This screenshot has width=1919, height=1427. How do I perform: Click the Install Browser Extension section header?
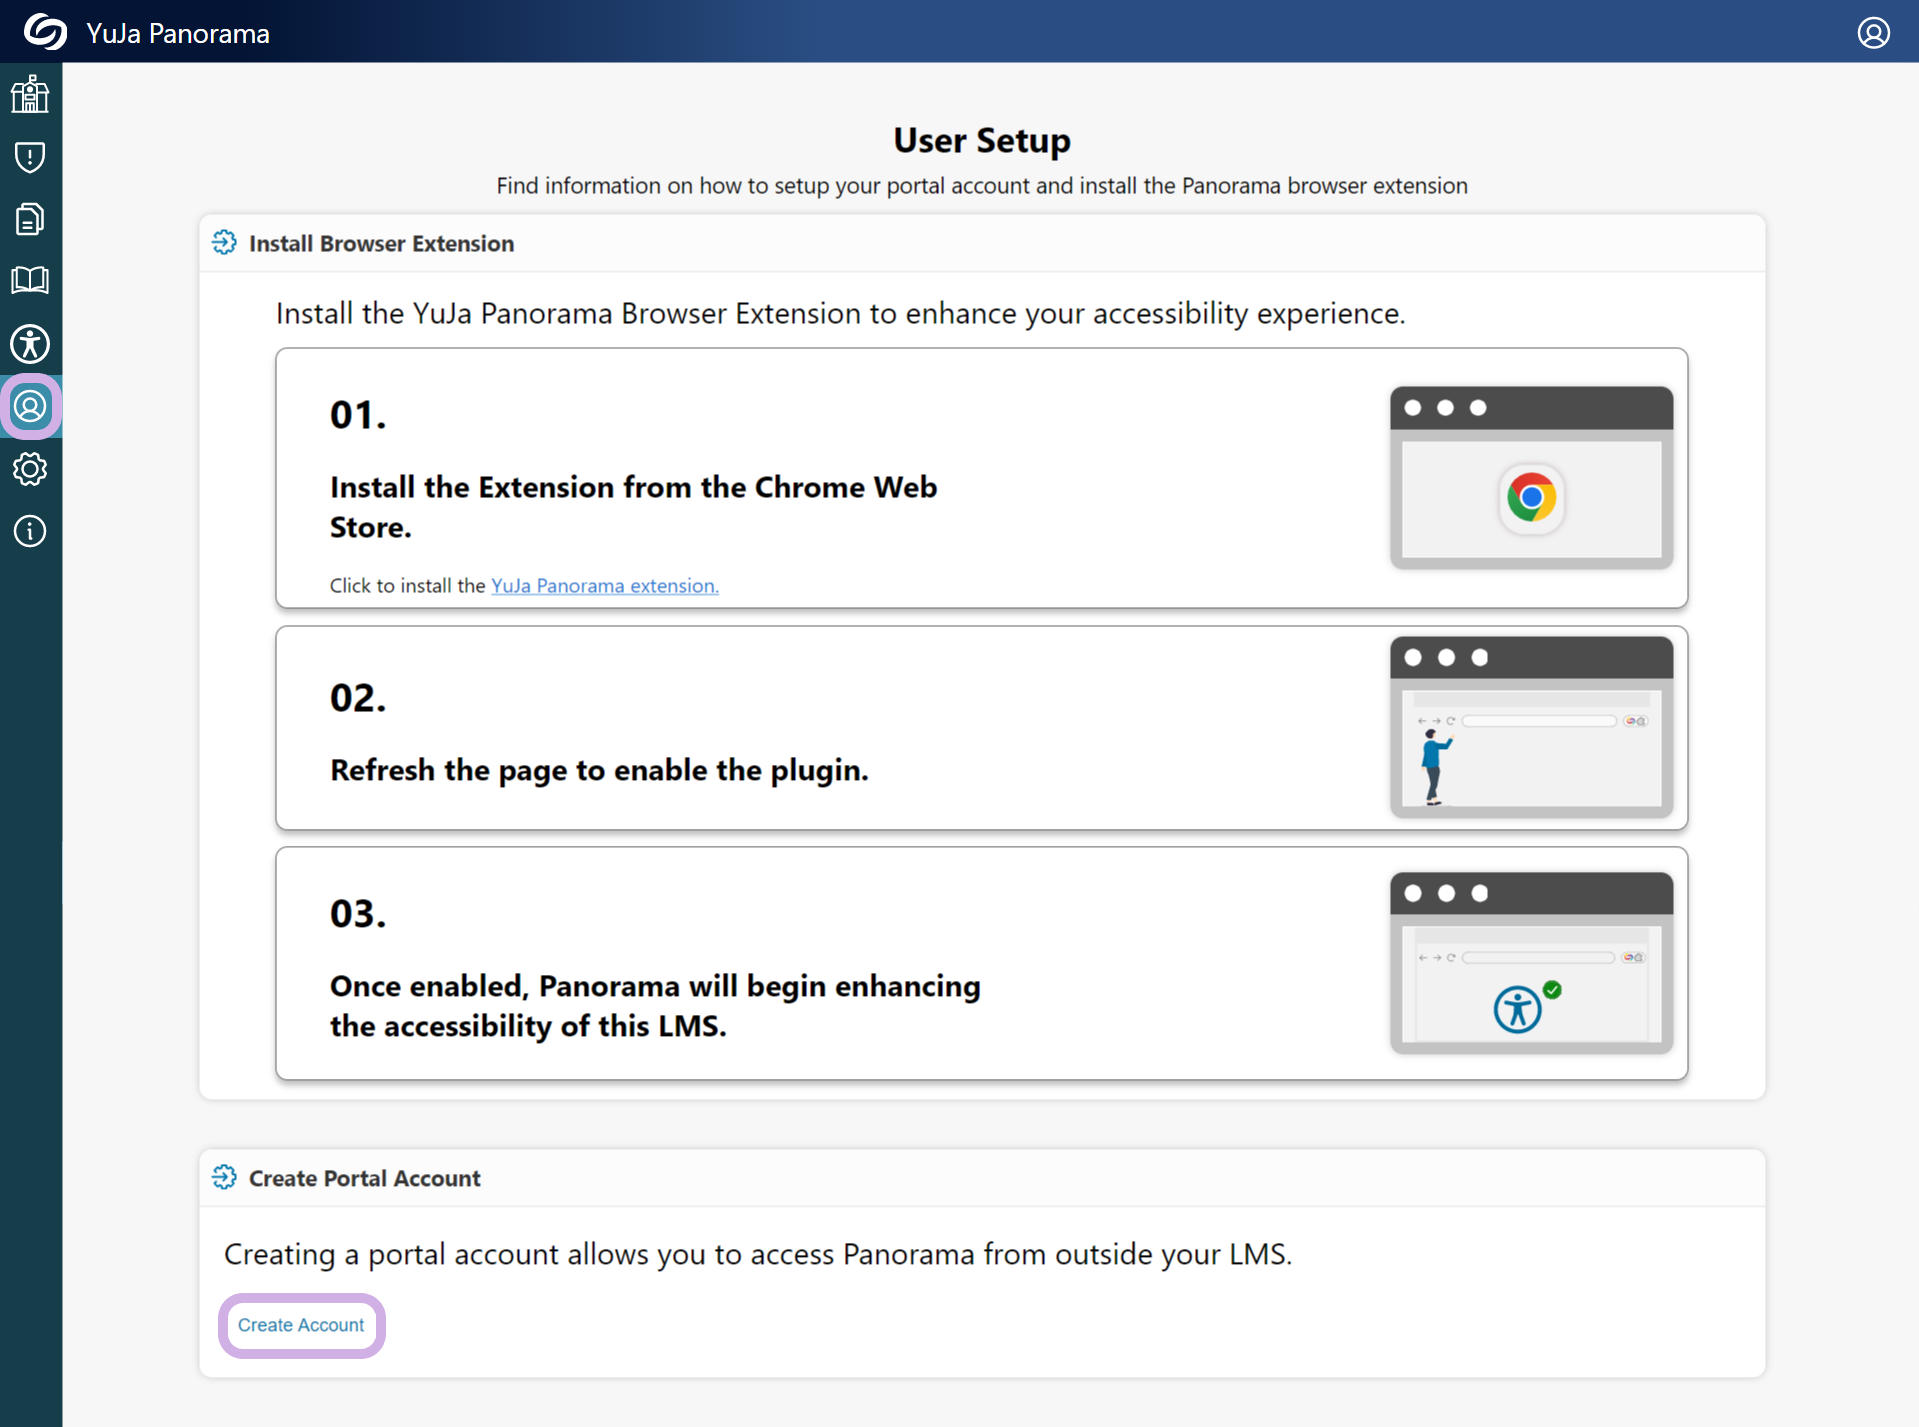coord(381,244)
